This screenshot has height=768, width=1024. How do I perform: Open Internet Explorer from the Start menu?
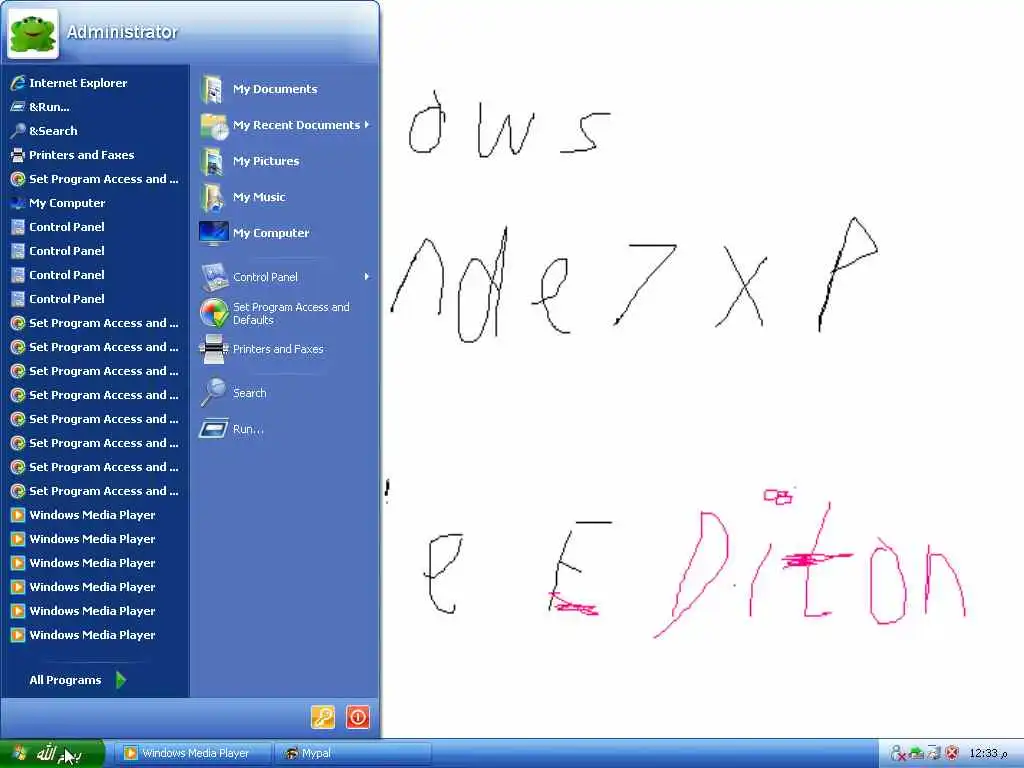(95, 83)
